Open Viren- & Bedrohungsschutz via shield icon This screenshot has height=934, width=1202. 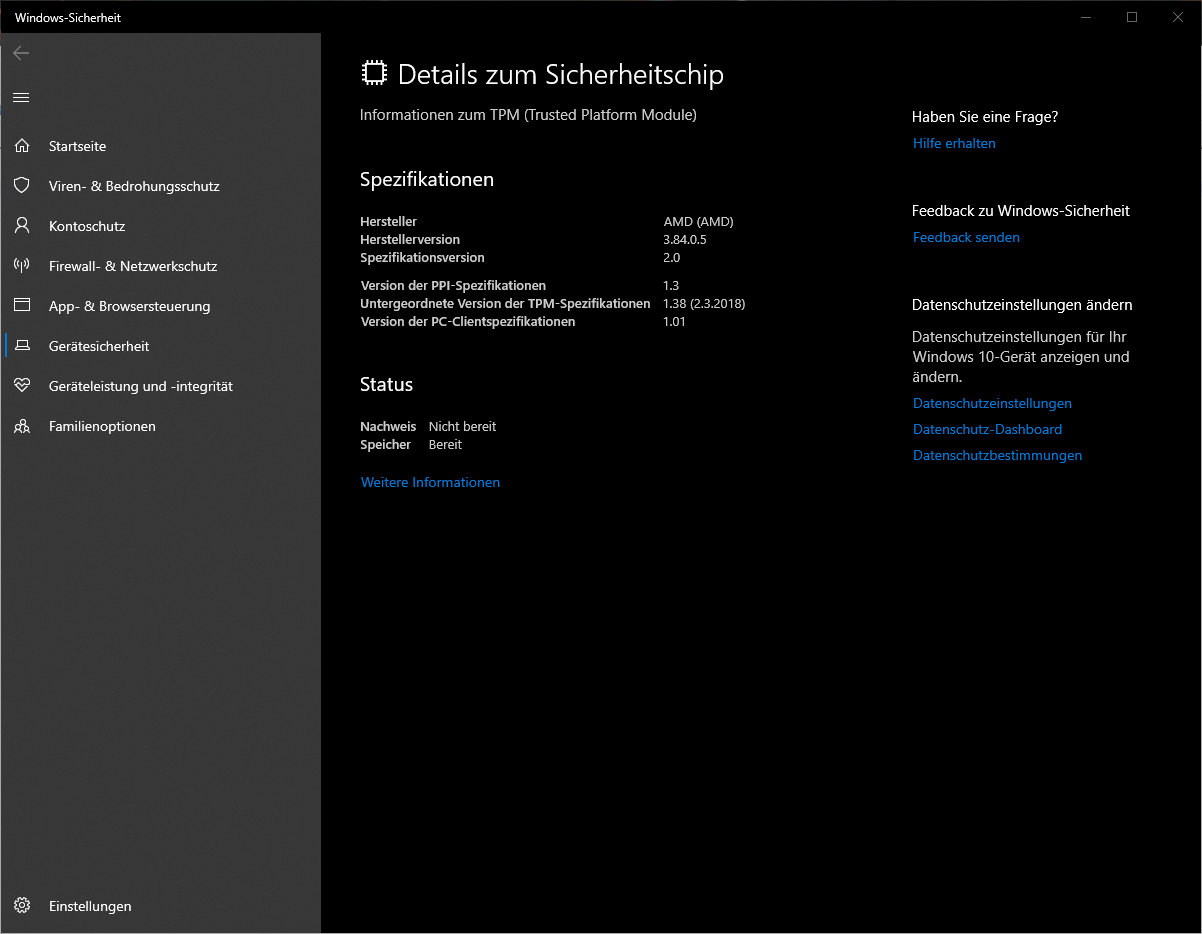coord(22,186)
